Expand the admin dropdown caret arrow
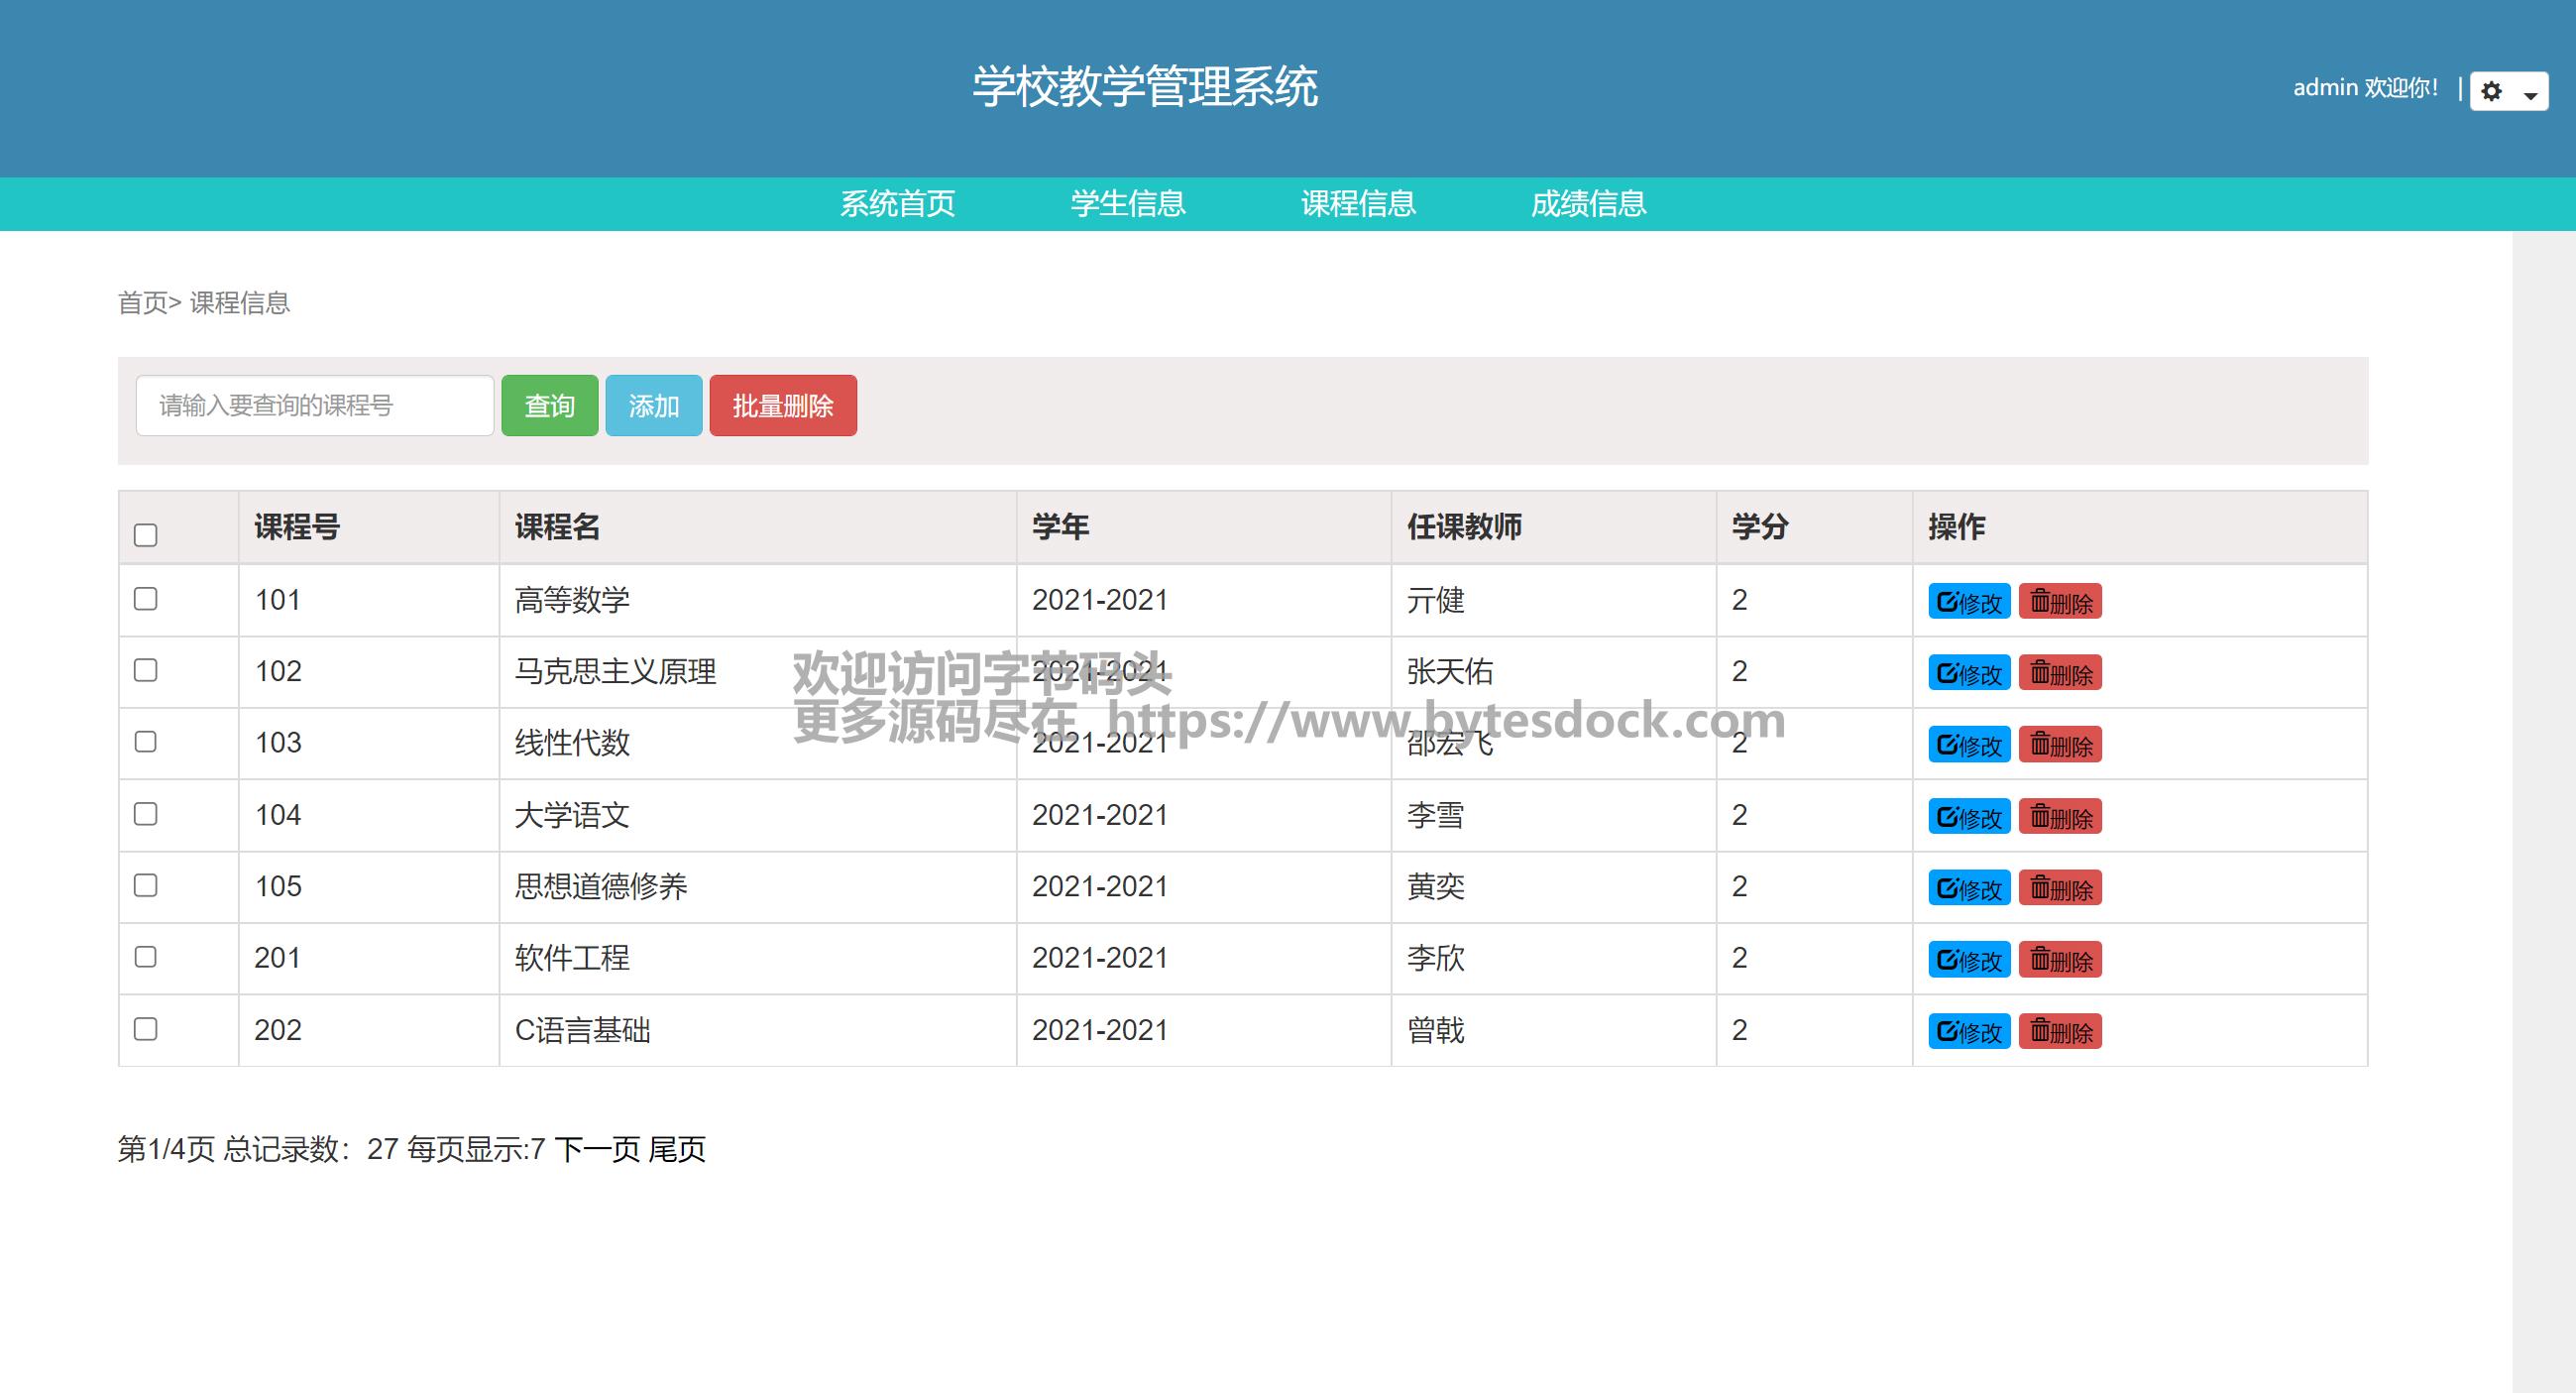2576x1393 pixels. coord(2530,96)
